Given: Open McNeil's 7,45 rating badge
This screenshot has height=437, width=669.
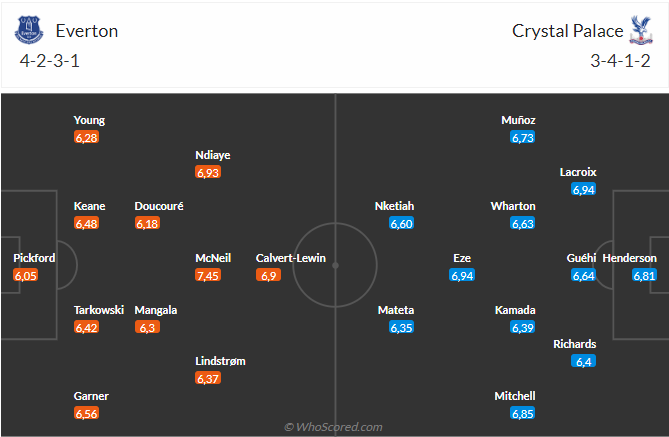Looking at the screenshot, I should pos(208,275).
